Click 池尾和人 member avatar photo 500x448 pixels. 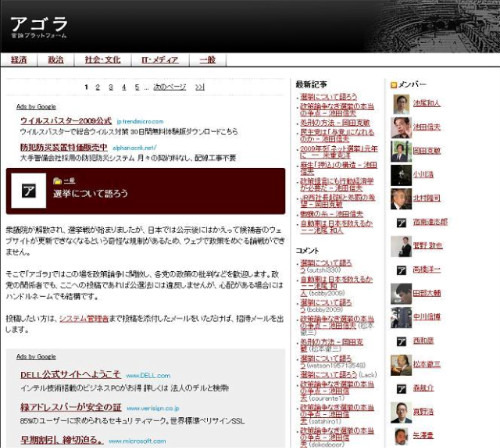tap(401, 104)
